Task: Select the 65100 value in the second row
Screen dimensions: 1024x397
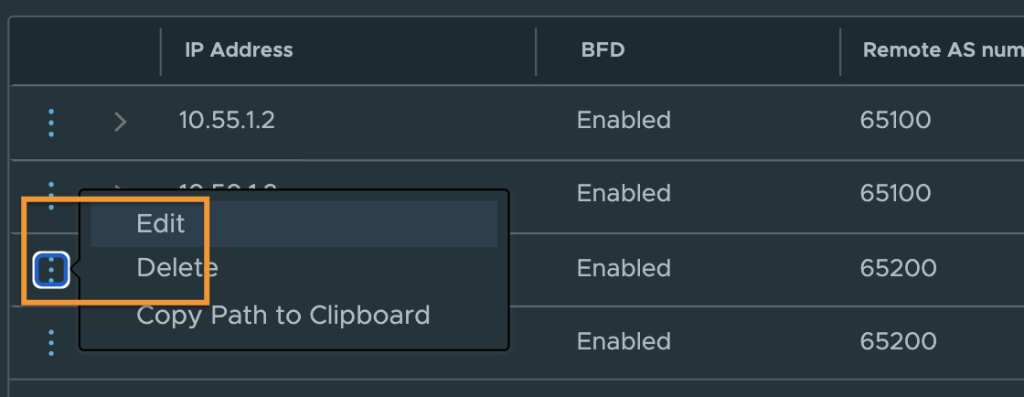Action: (895, 194)
